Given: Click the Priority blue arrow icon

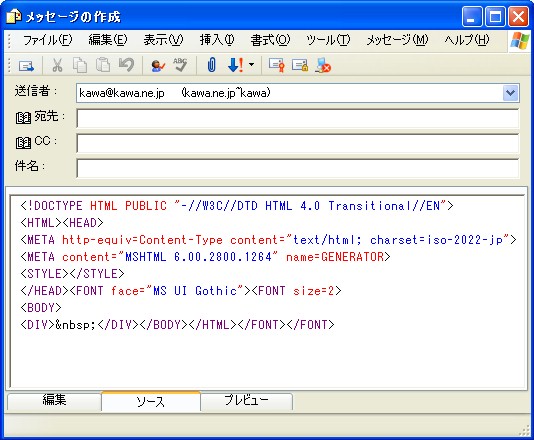Looking at the screenshot, I should [236, 65].
